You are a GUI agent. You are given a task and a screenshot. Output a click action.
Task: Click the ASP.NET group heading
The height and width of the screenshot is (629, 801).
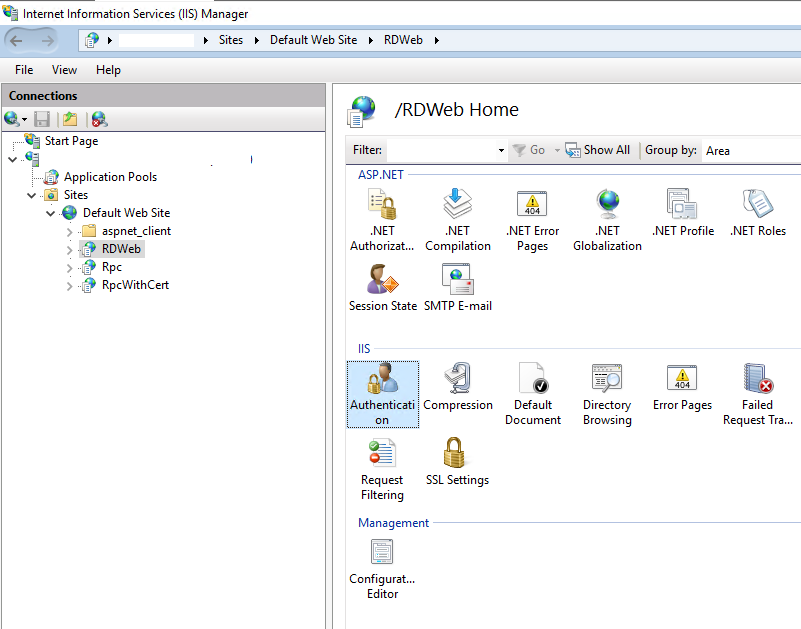point(381,175)
